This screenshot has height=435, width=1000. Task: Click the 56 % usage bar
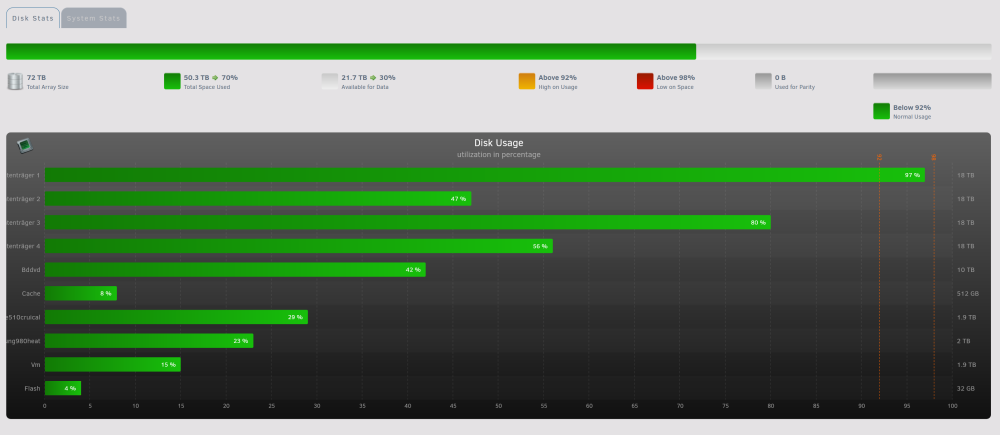(x=298, y=246)
